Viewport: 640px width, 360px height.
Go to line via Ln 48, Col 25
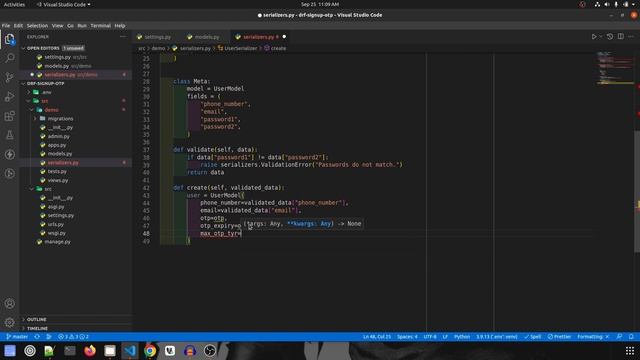(x=377, y=337)
